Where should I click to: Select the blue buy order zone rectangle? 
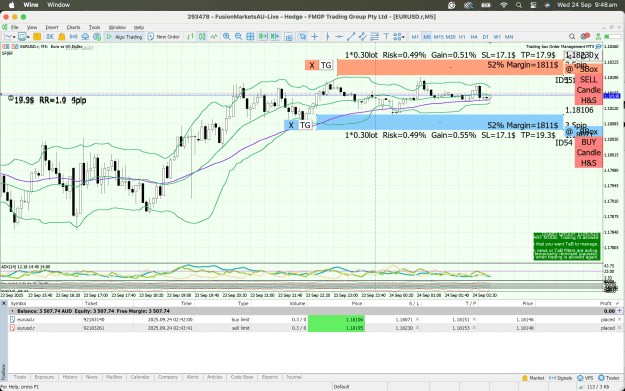(440, 122)
